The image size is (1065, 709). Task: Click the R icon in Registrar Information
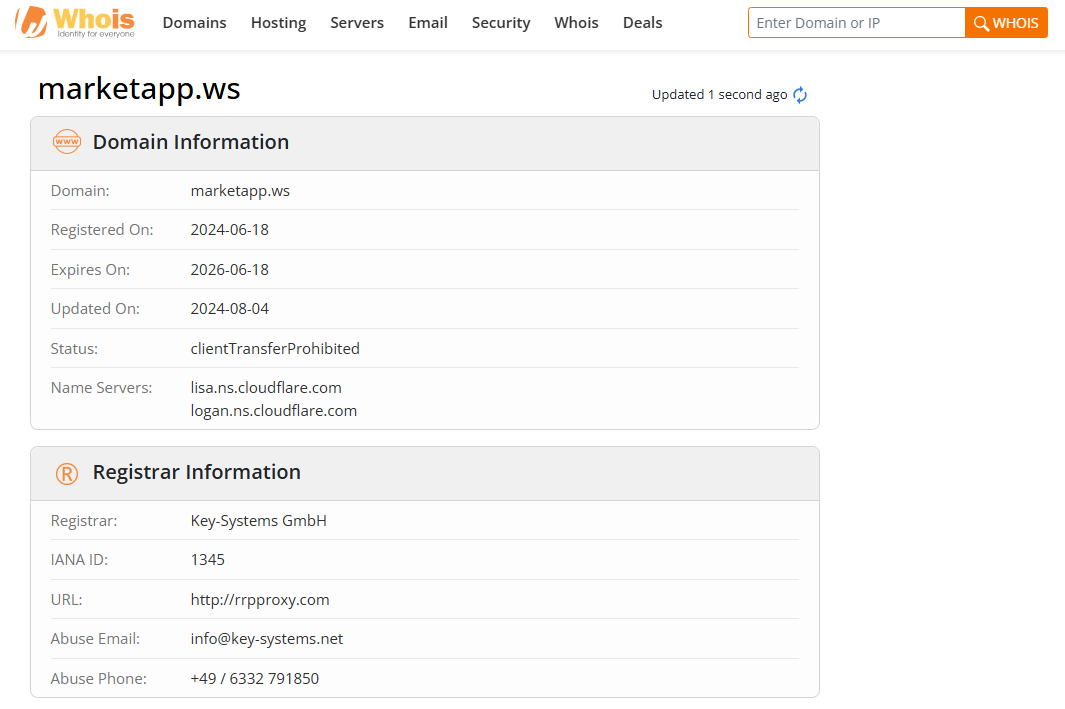point(67,473)
